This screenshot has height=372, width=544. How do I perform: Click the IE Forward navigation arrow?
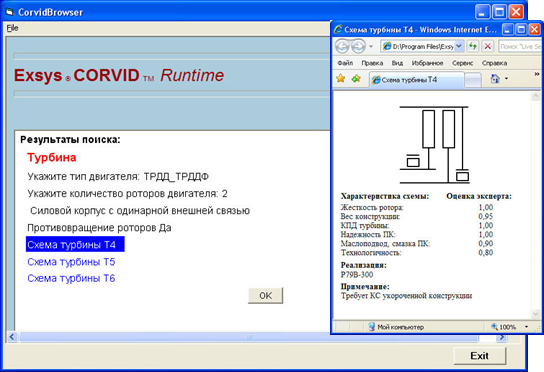coord(358,46)
